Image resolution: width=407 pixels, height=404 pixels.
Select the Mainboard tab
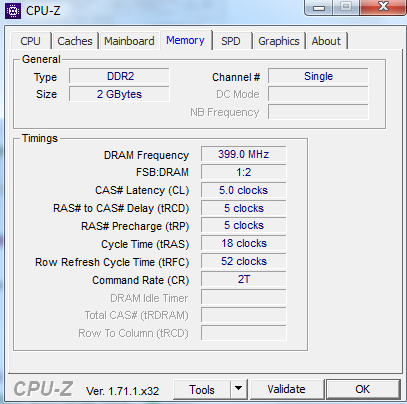click(x=129, y=41)
